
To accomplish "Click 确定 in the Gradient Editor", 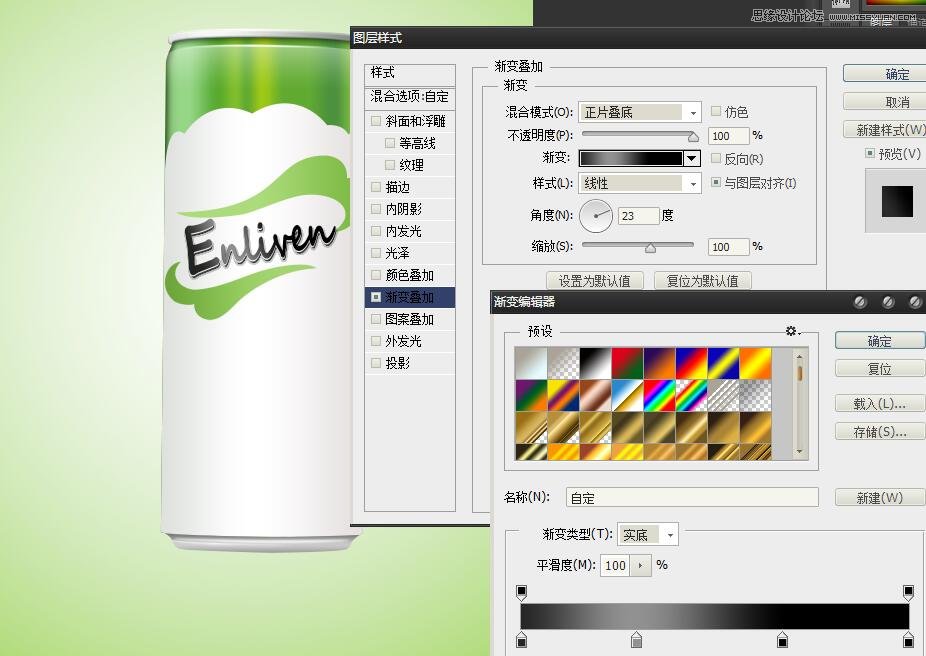I will (x=879, y=341).
